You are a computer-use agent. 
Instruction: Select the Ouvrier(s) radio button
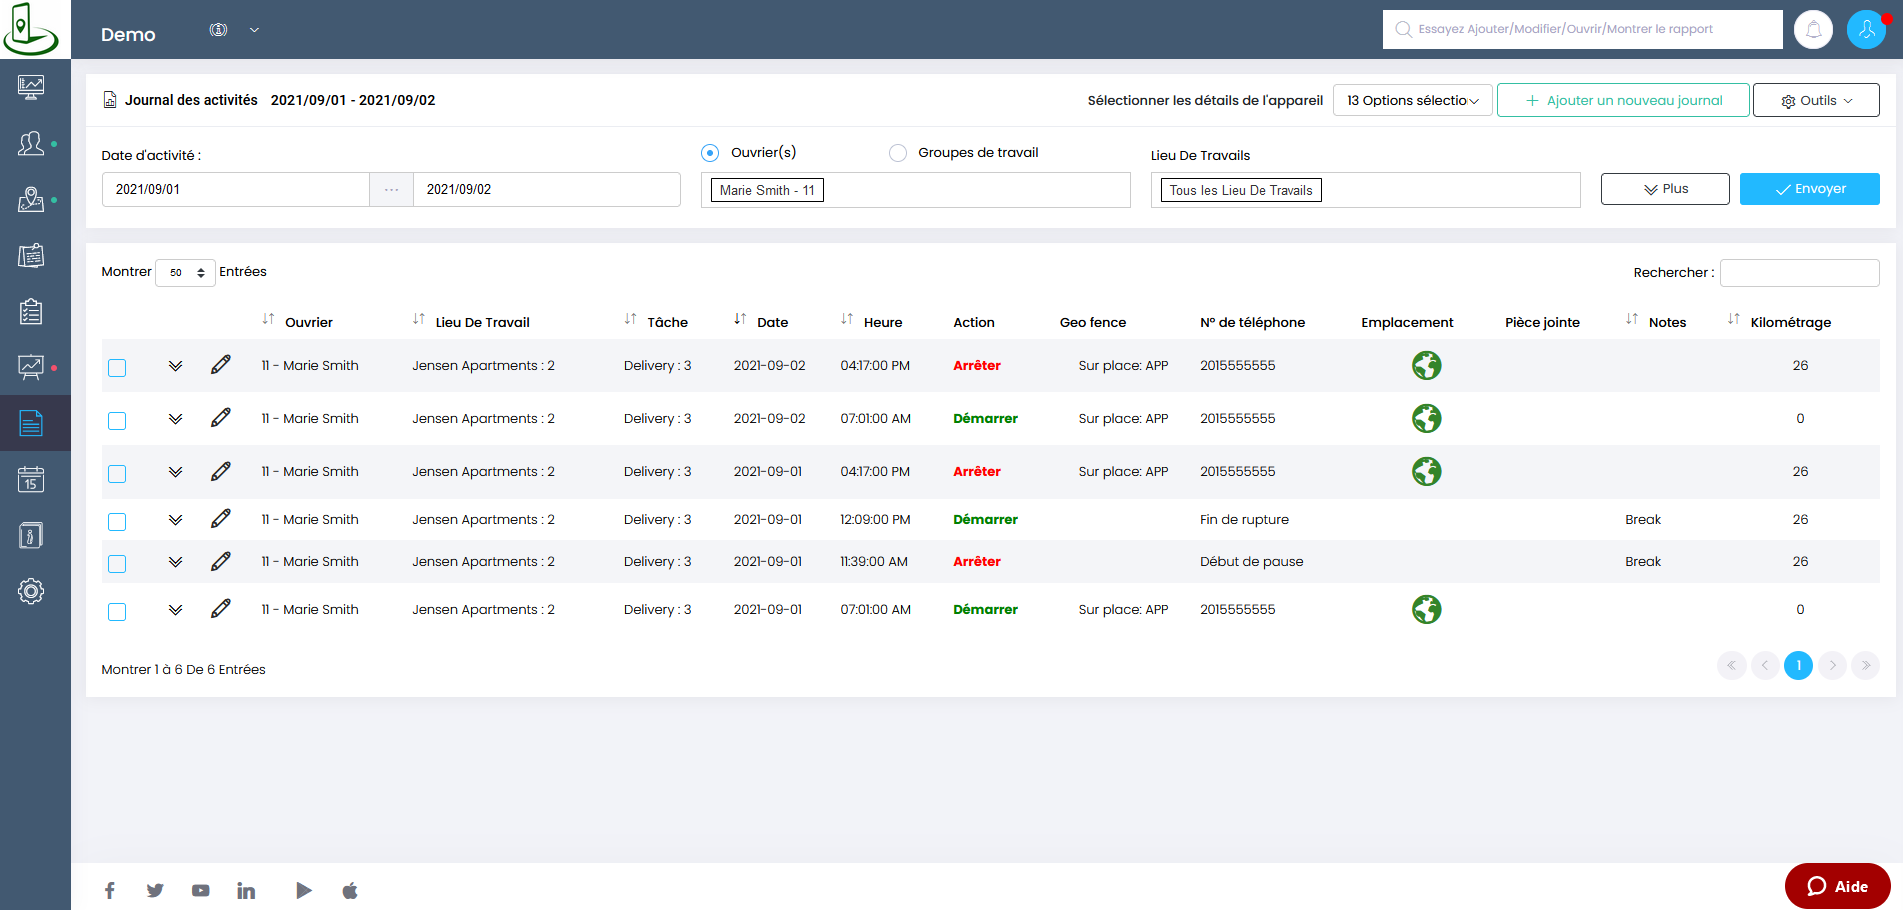tap(710, 153)
